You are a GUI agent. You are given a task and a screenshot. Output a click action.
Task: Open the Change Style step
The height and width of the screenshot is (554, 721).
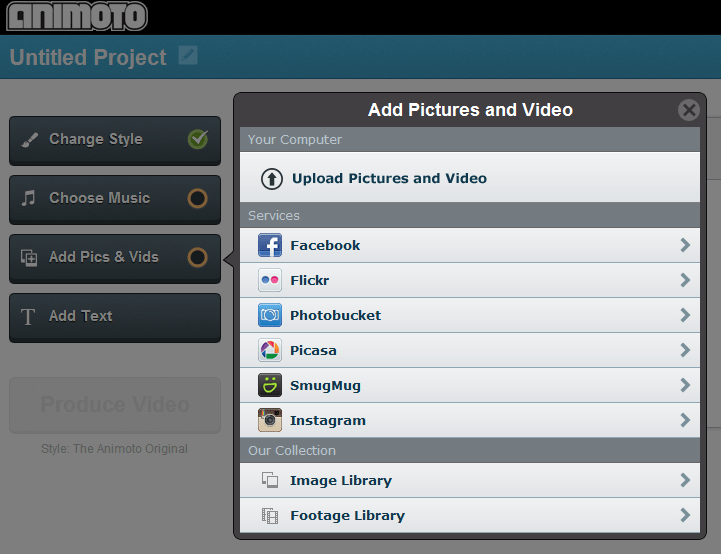pos(115,140)
